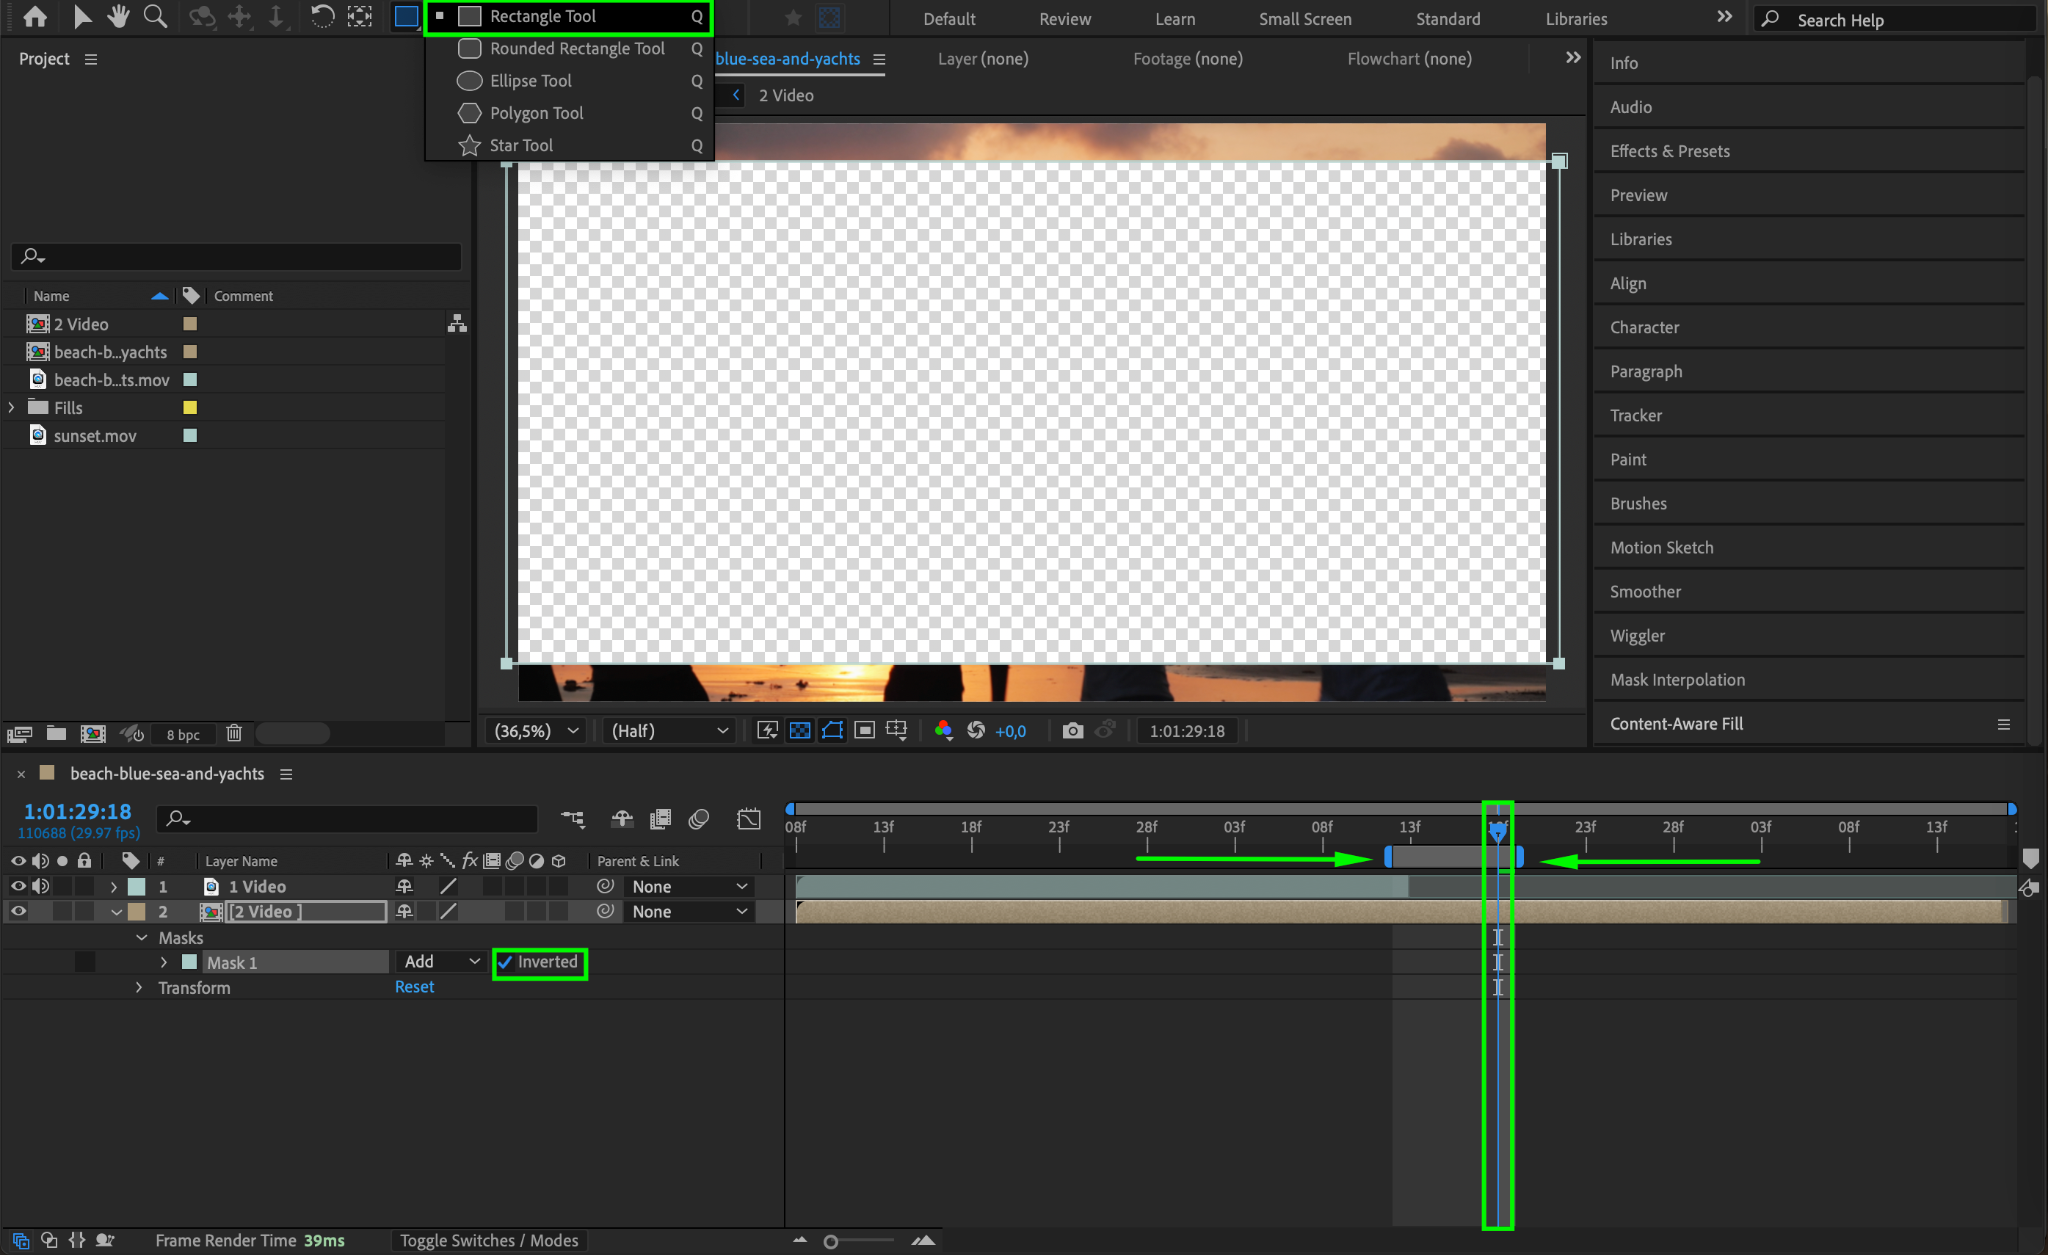Image resolution: width=2048 pixels, height=1255 pixels.
Task: Click the Home icon
Action: tap(35, 16)
